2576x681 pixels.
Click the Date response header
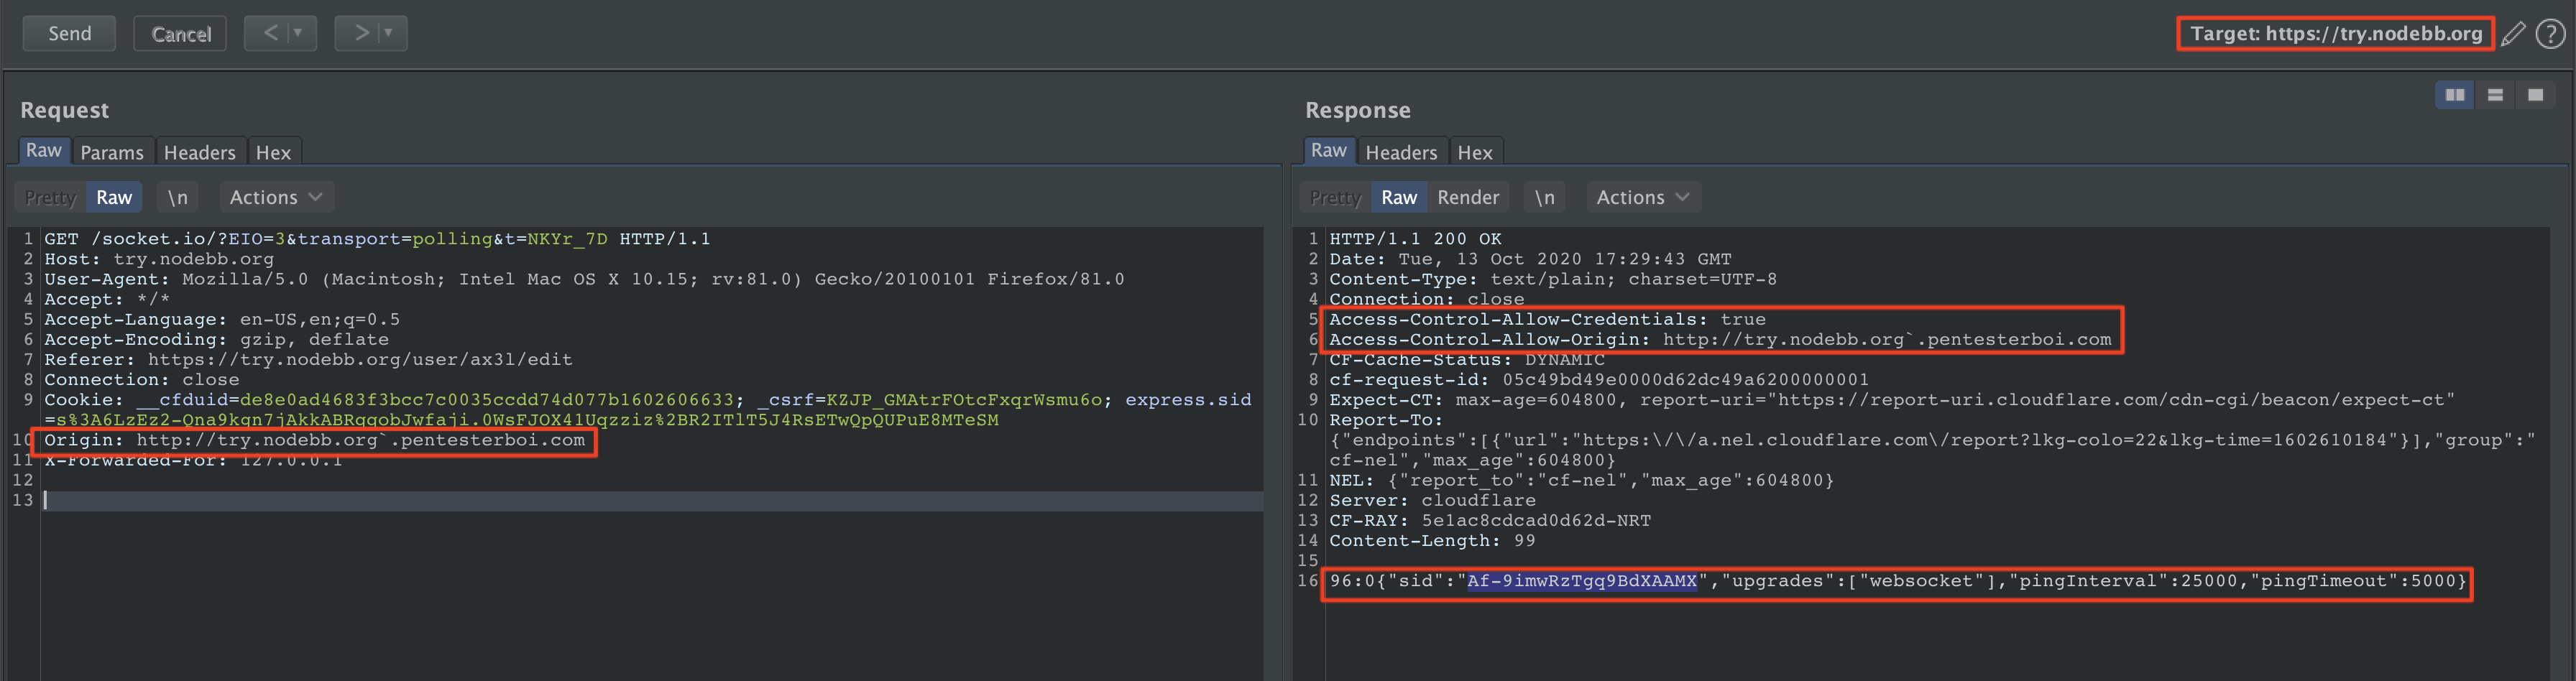pos(1530,259)
